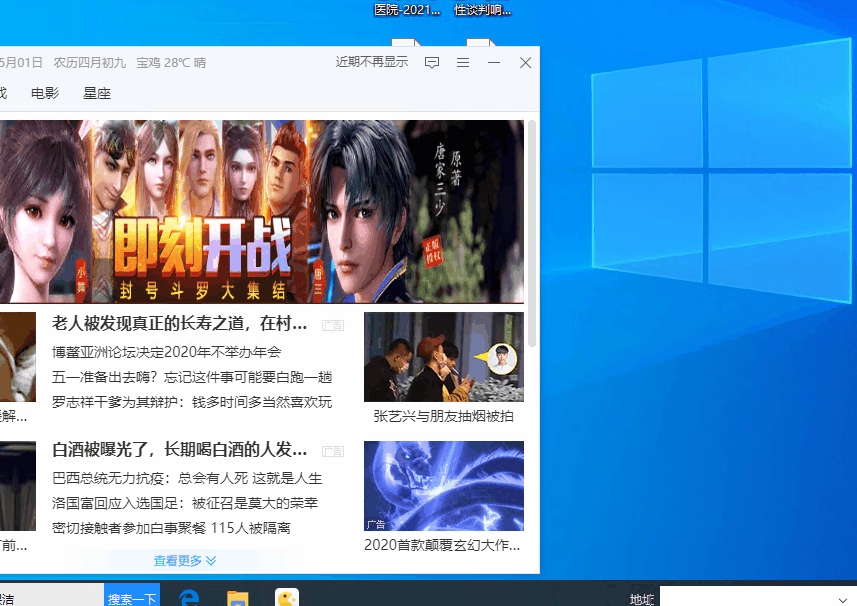This screenshot has width=857, height=606.
Task: Select the desktop file 性谈判响...
Action: (483, 9)
